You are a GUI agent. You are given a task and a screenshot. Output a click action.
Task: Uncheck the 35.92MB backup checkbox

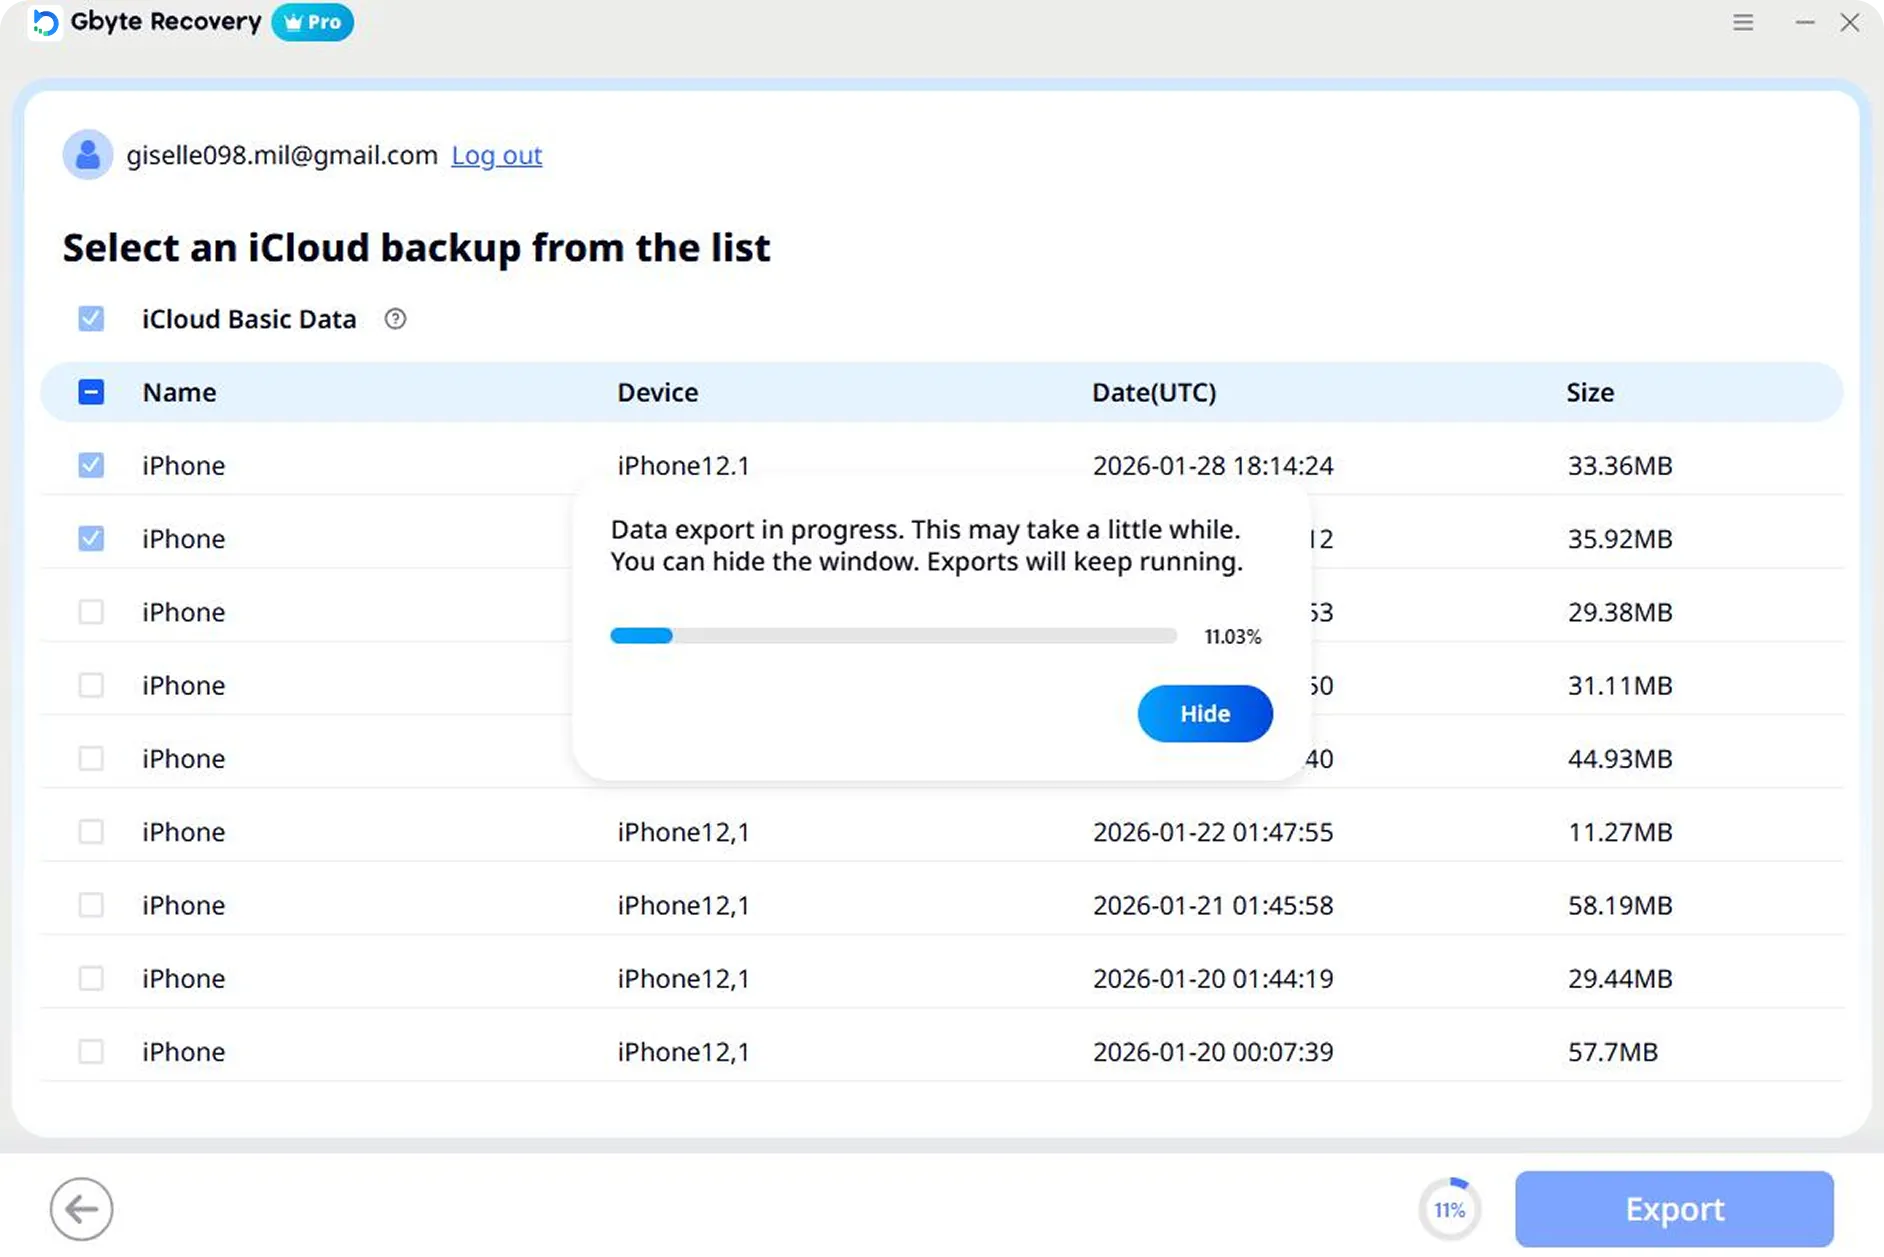91,538
